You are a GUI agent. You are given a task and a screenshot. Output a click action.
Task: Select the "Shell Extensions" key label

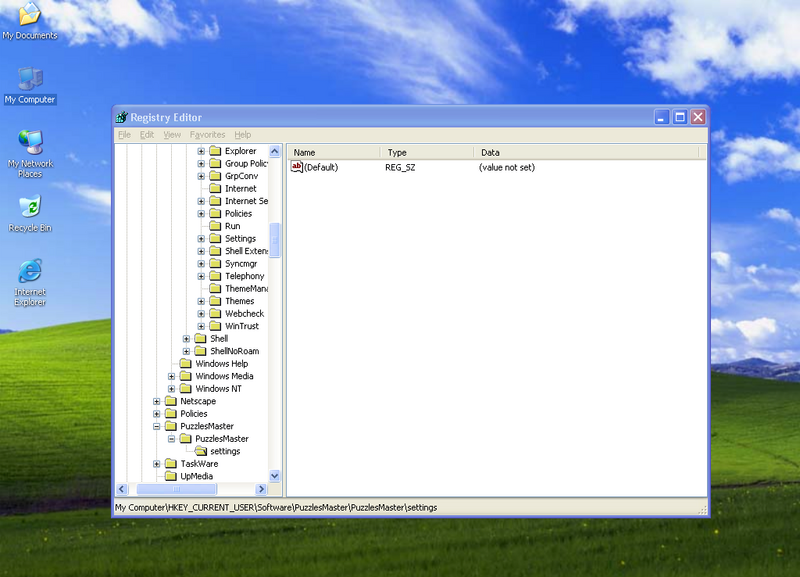click(246, 251)
